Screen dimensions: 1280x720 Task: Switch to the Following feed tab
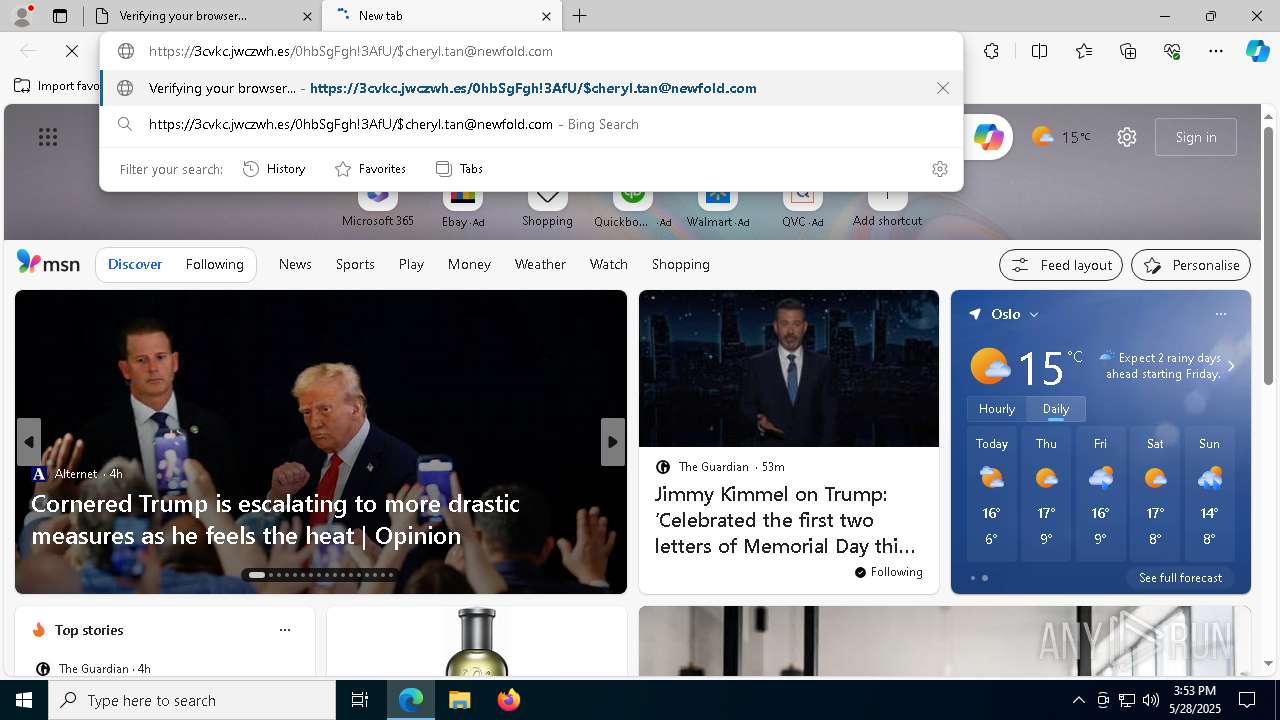coord(215,264)
